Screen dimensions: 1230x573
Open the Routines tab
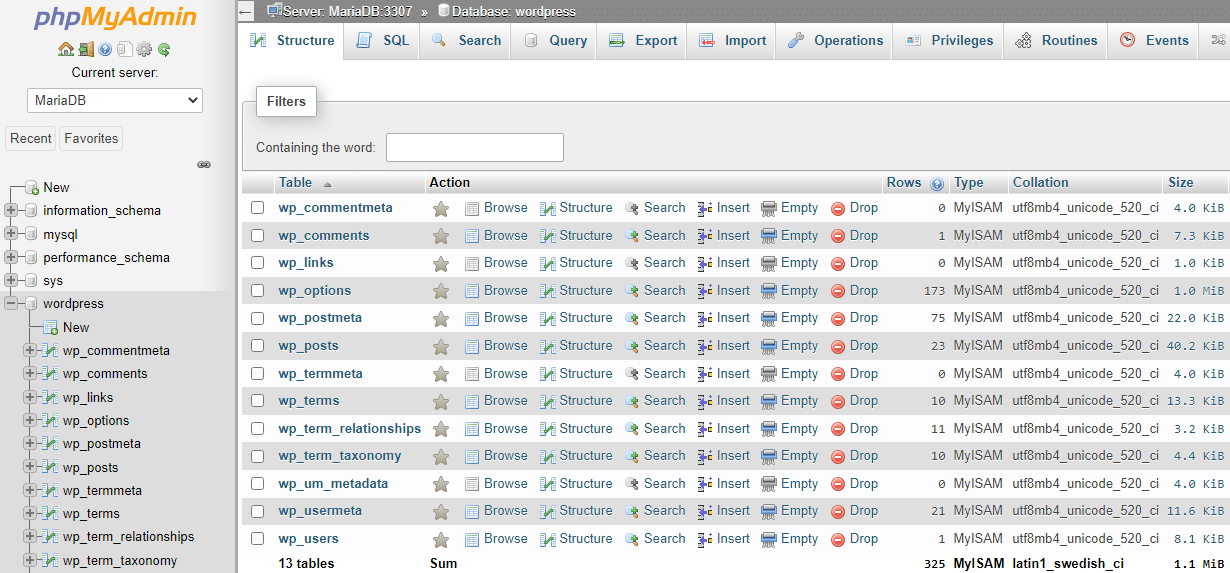(x=1056, y=41)
